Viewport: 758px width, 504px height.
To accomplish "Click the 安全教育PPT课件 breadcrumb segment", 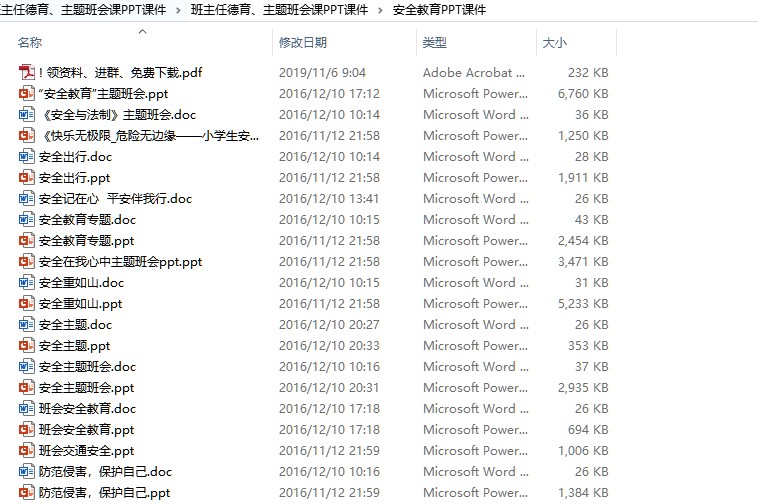I will pyautogui.click(x=439, y=10).
